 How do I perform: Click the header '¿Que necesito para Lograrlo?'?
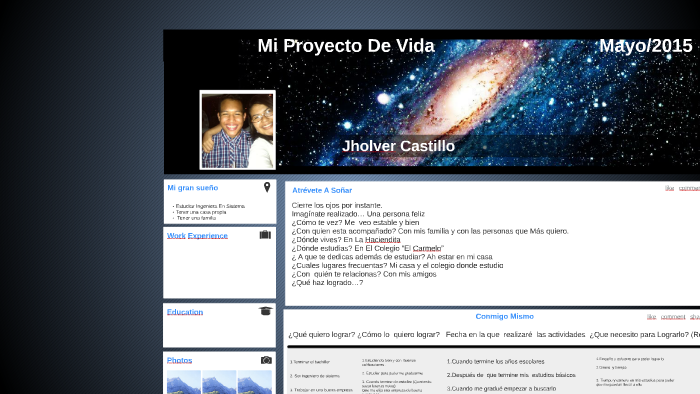pos(639,334)
